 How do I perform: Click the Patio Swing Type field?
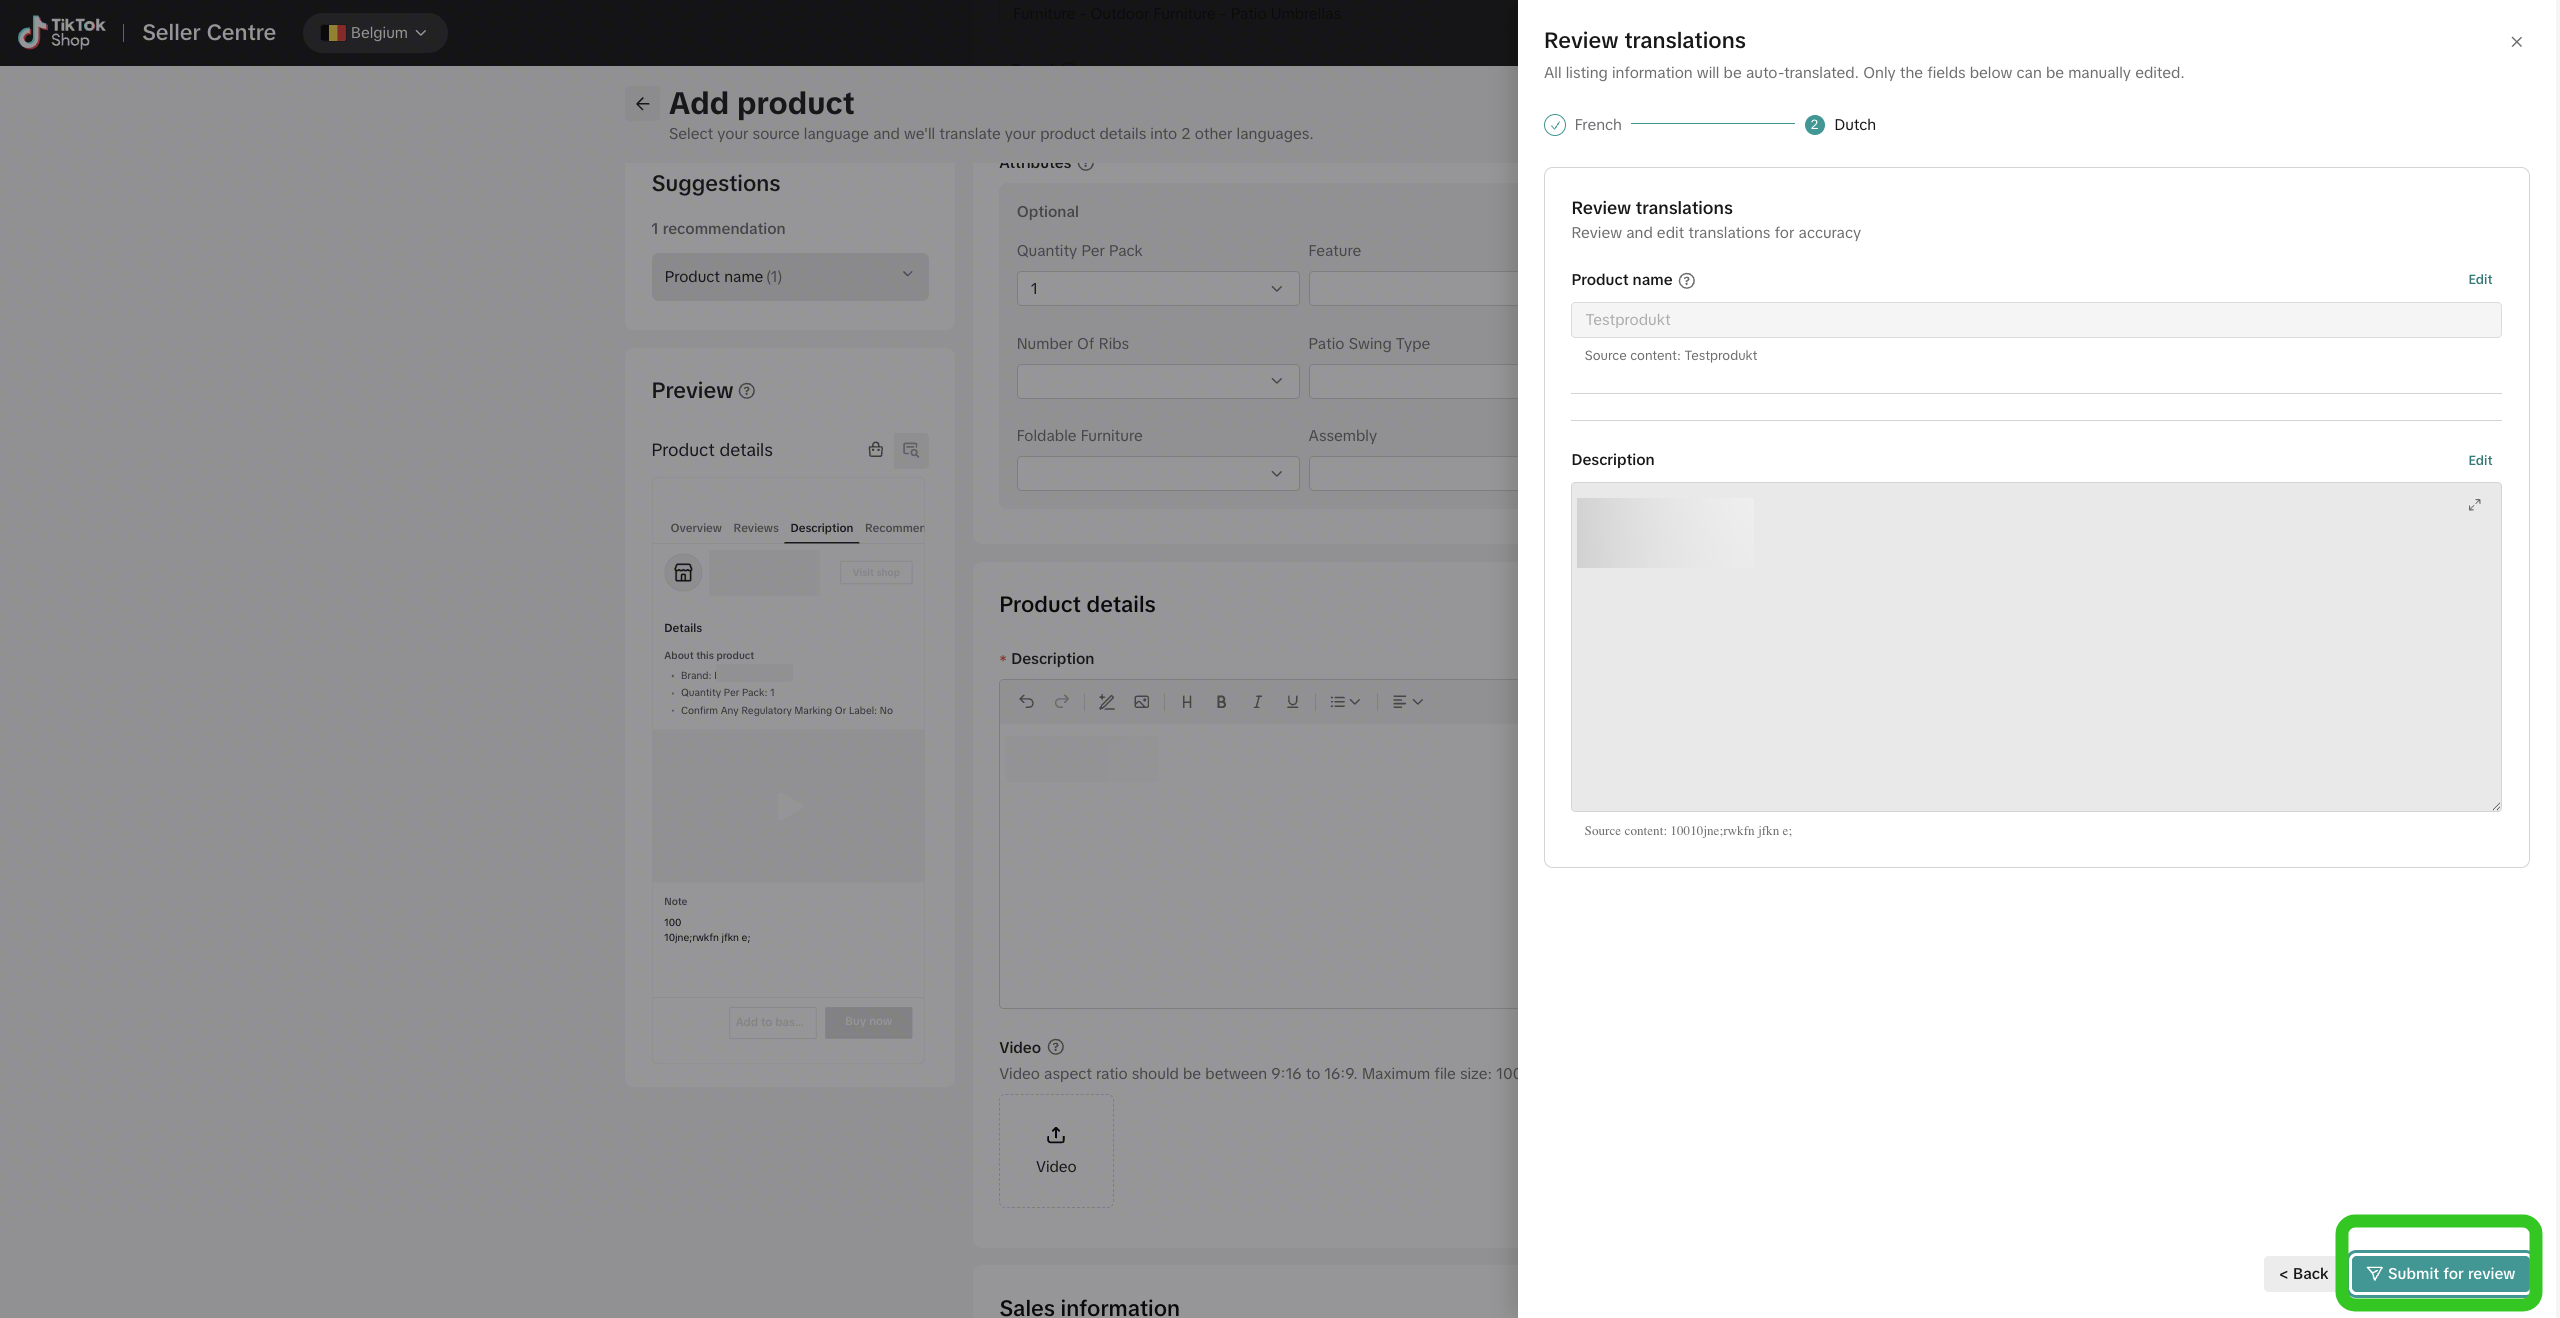coord(1413,381)
